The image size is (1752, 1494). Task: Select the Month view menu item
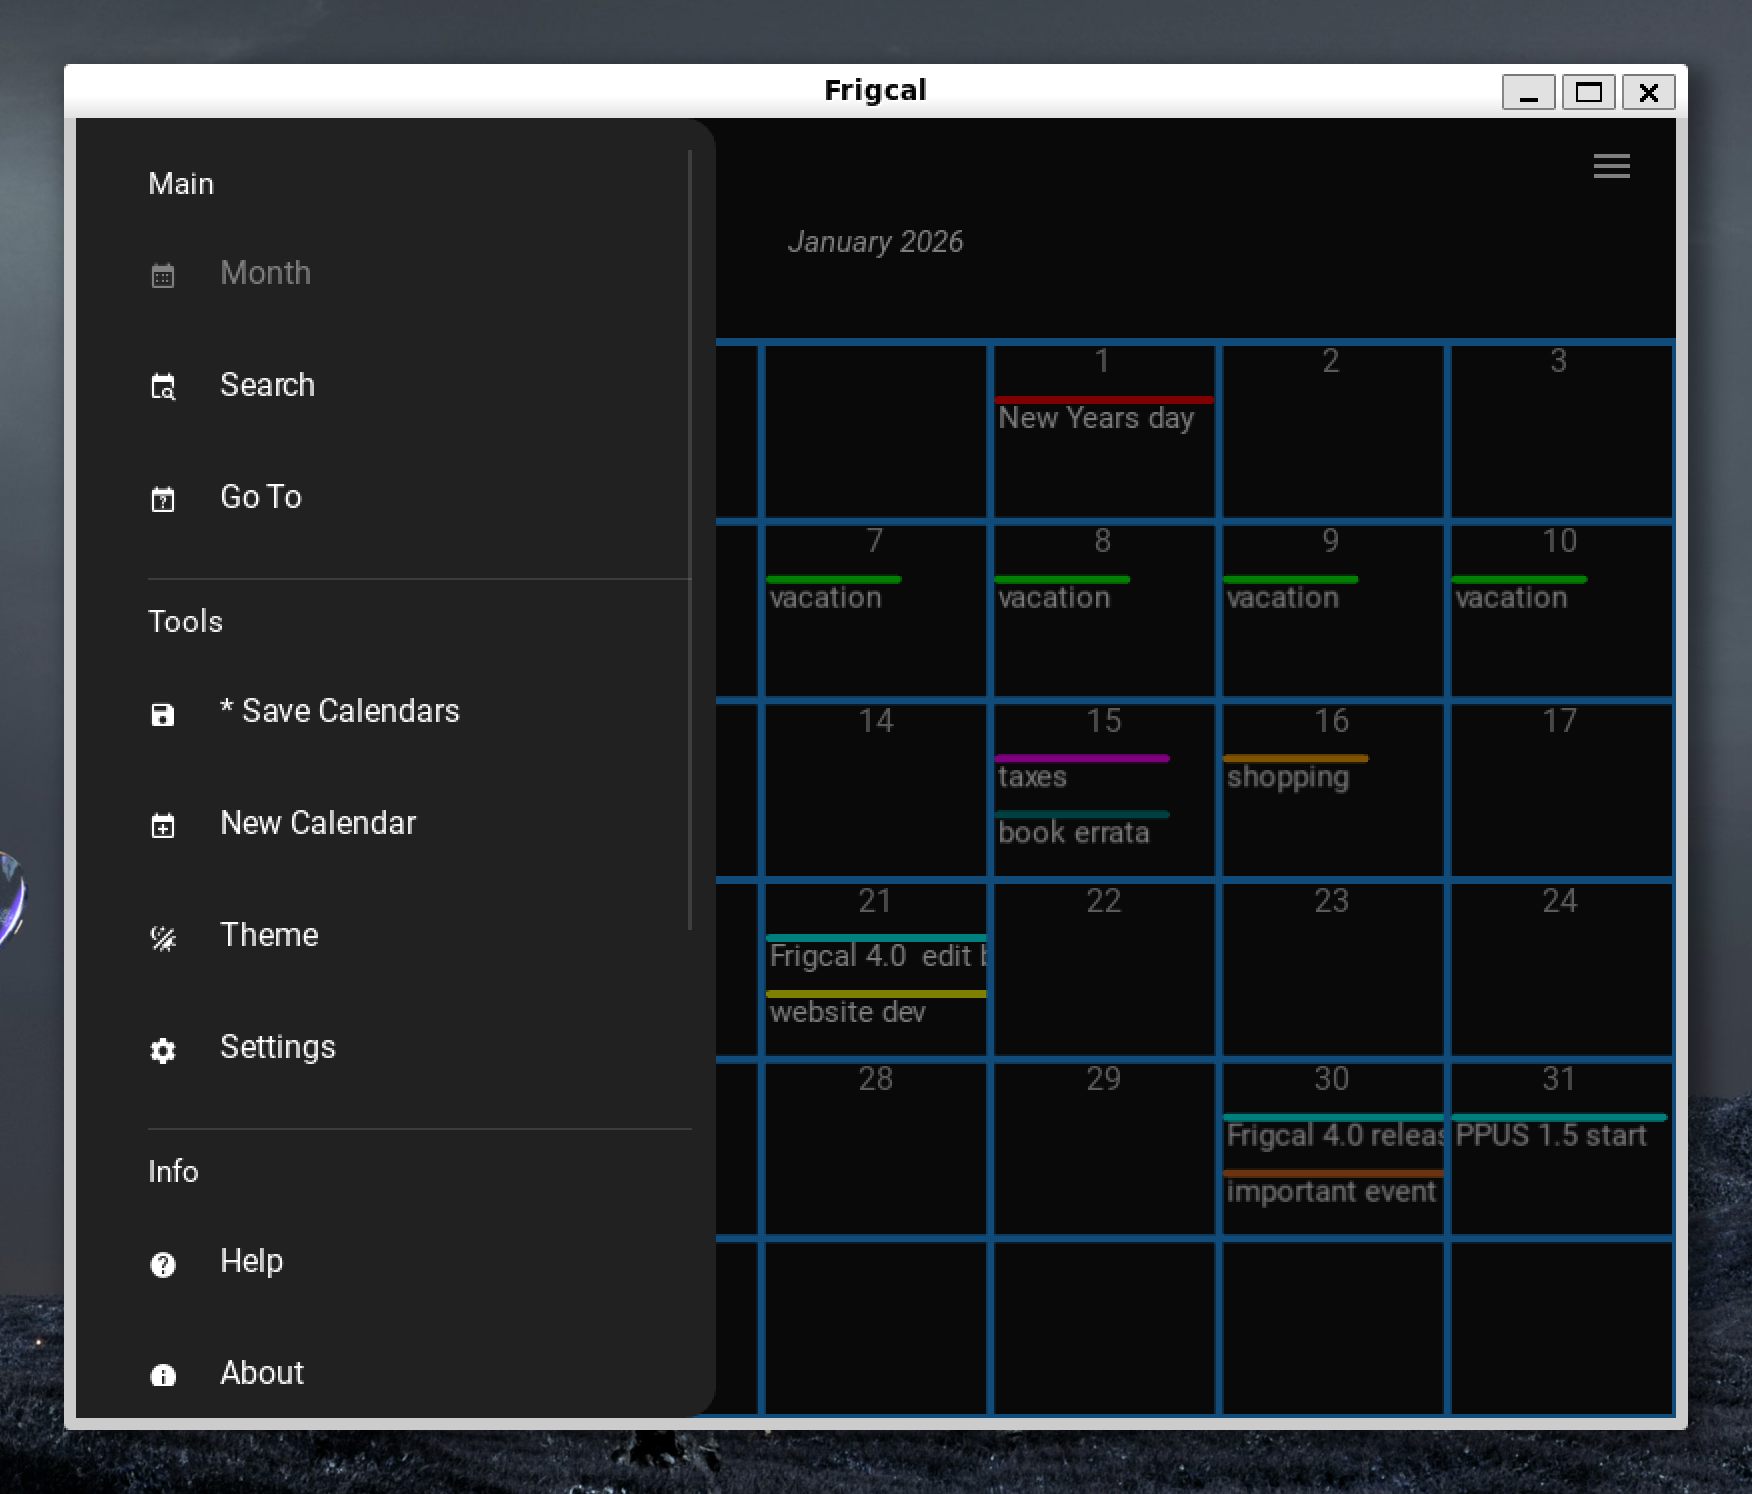point(265,273)
